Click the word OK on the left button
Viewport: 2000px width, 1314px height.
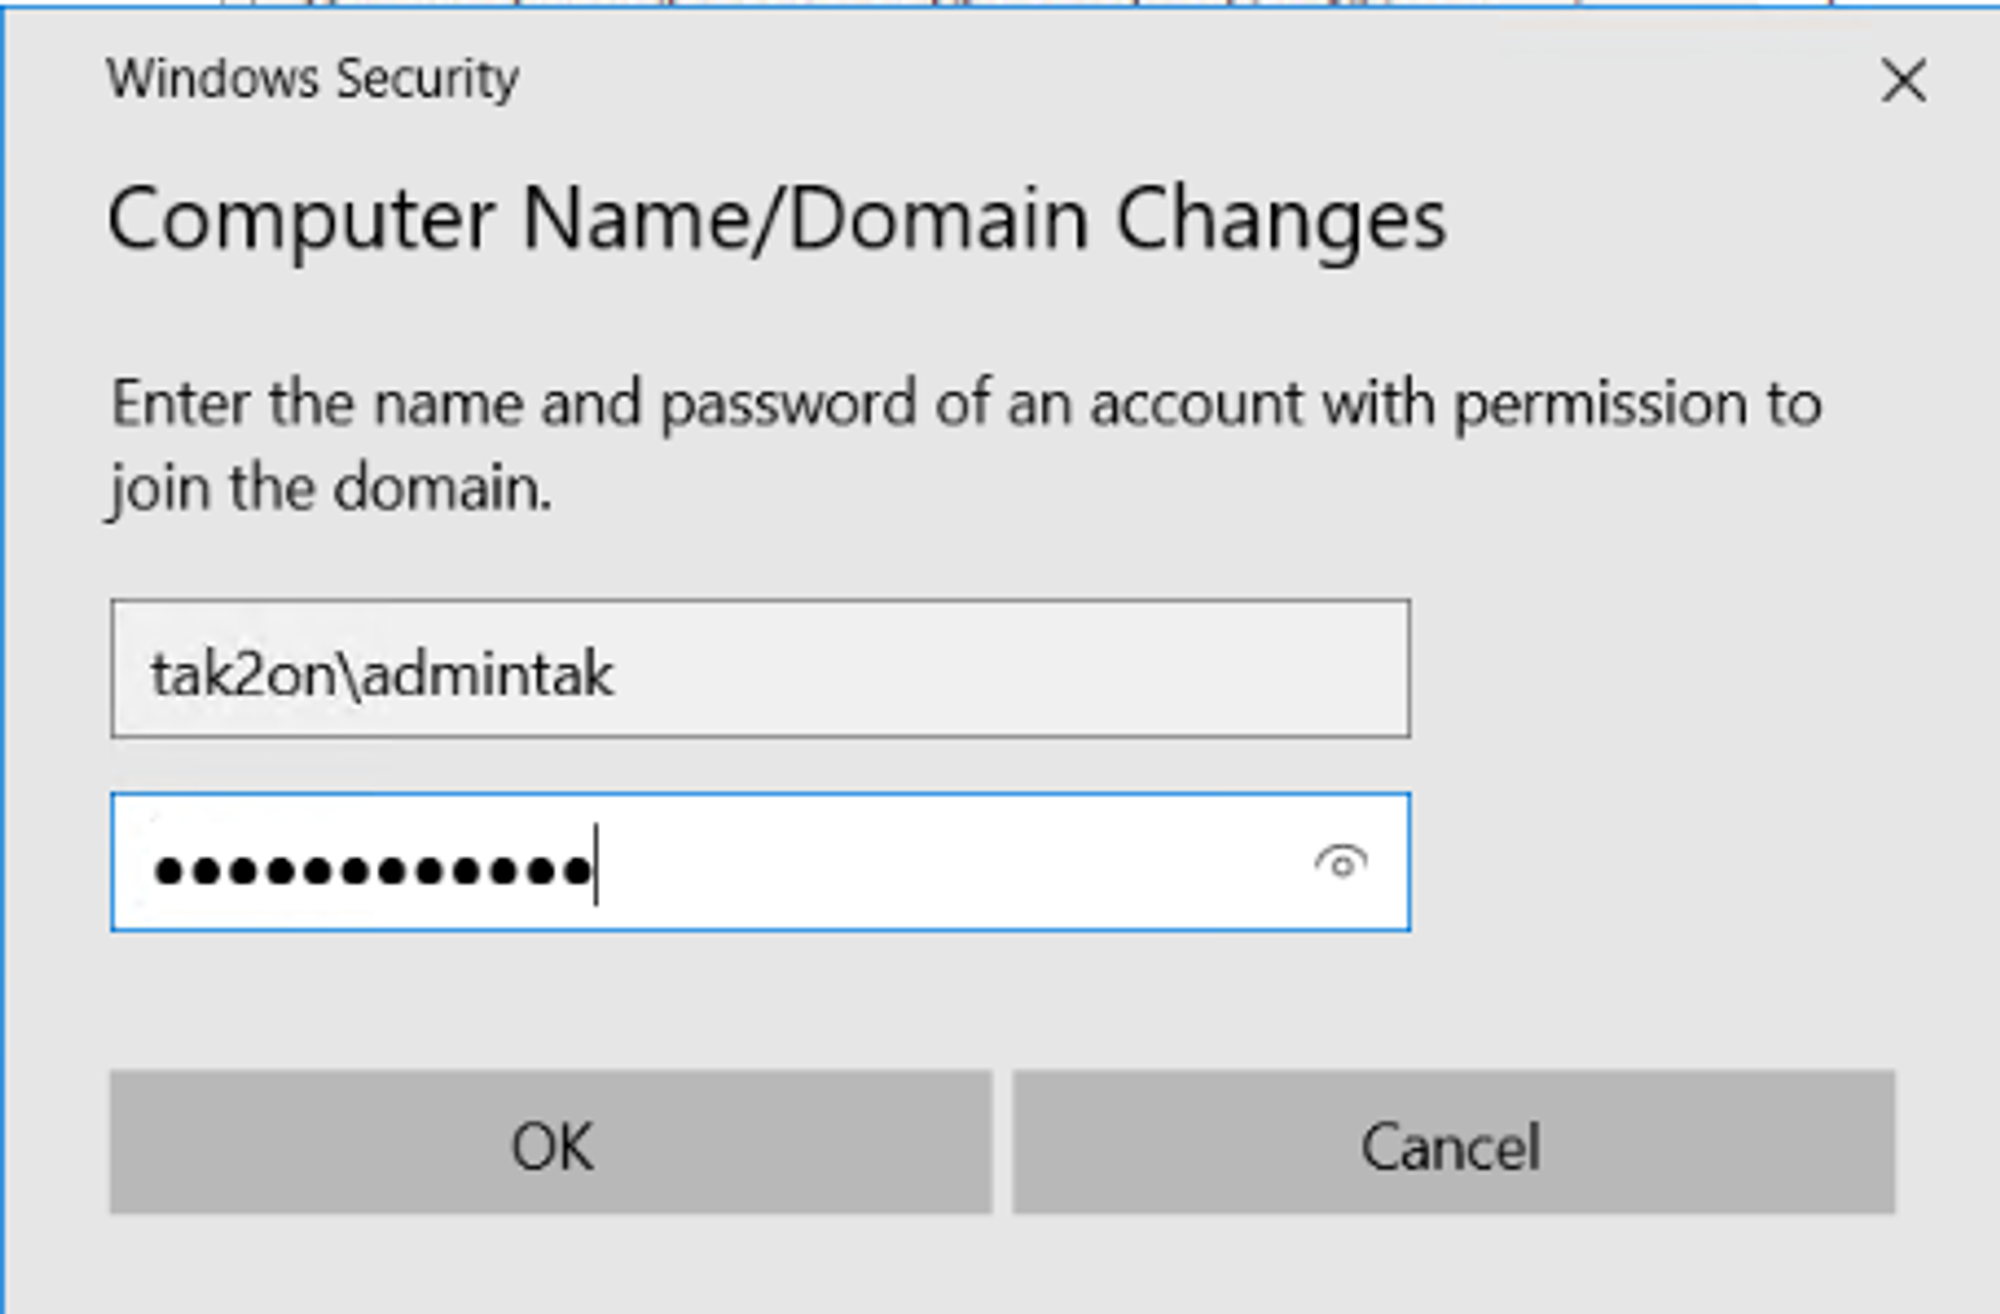tap(552, 1146)
